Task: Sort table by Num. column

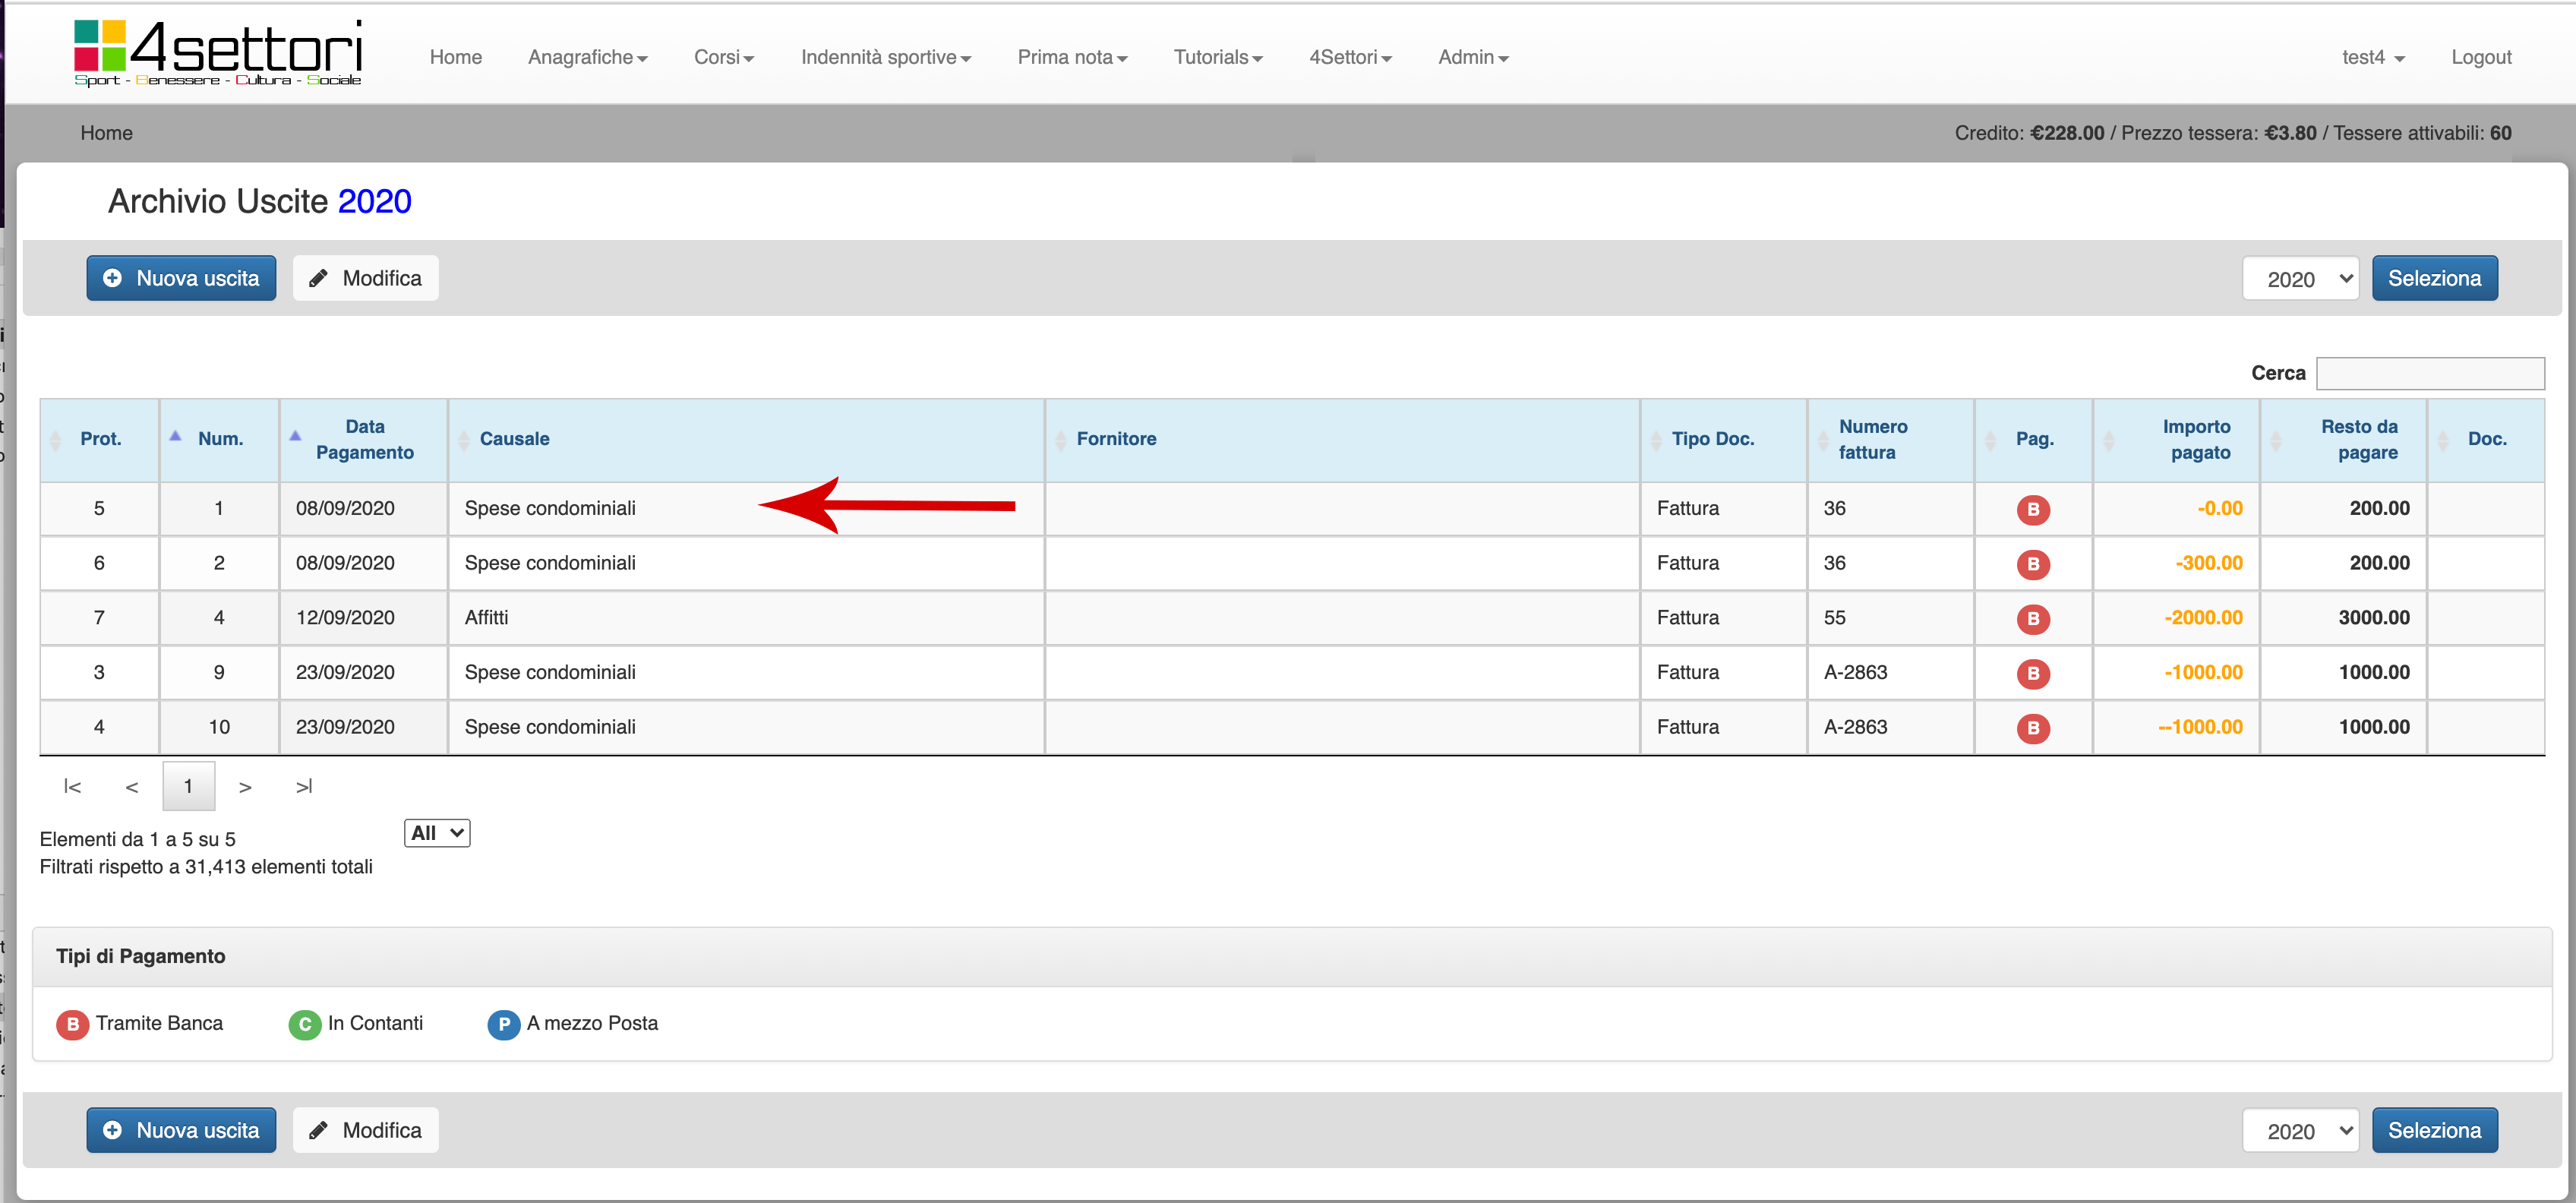Action: tap(220, 439)
